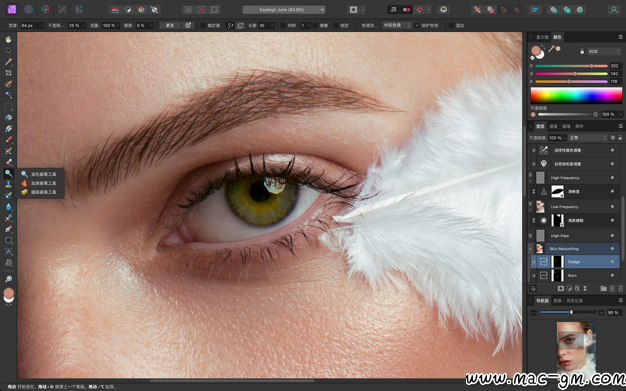Open the 正常 blend mode dropdown
Image resolution: width=626 pixels, height=391 pixels.
pyautogui.click(x=588, y=138)
